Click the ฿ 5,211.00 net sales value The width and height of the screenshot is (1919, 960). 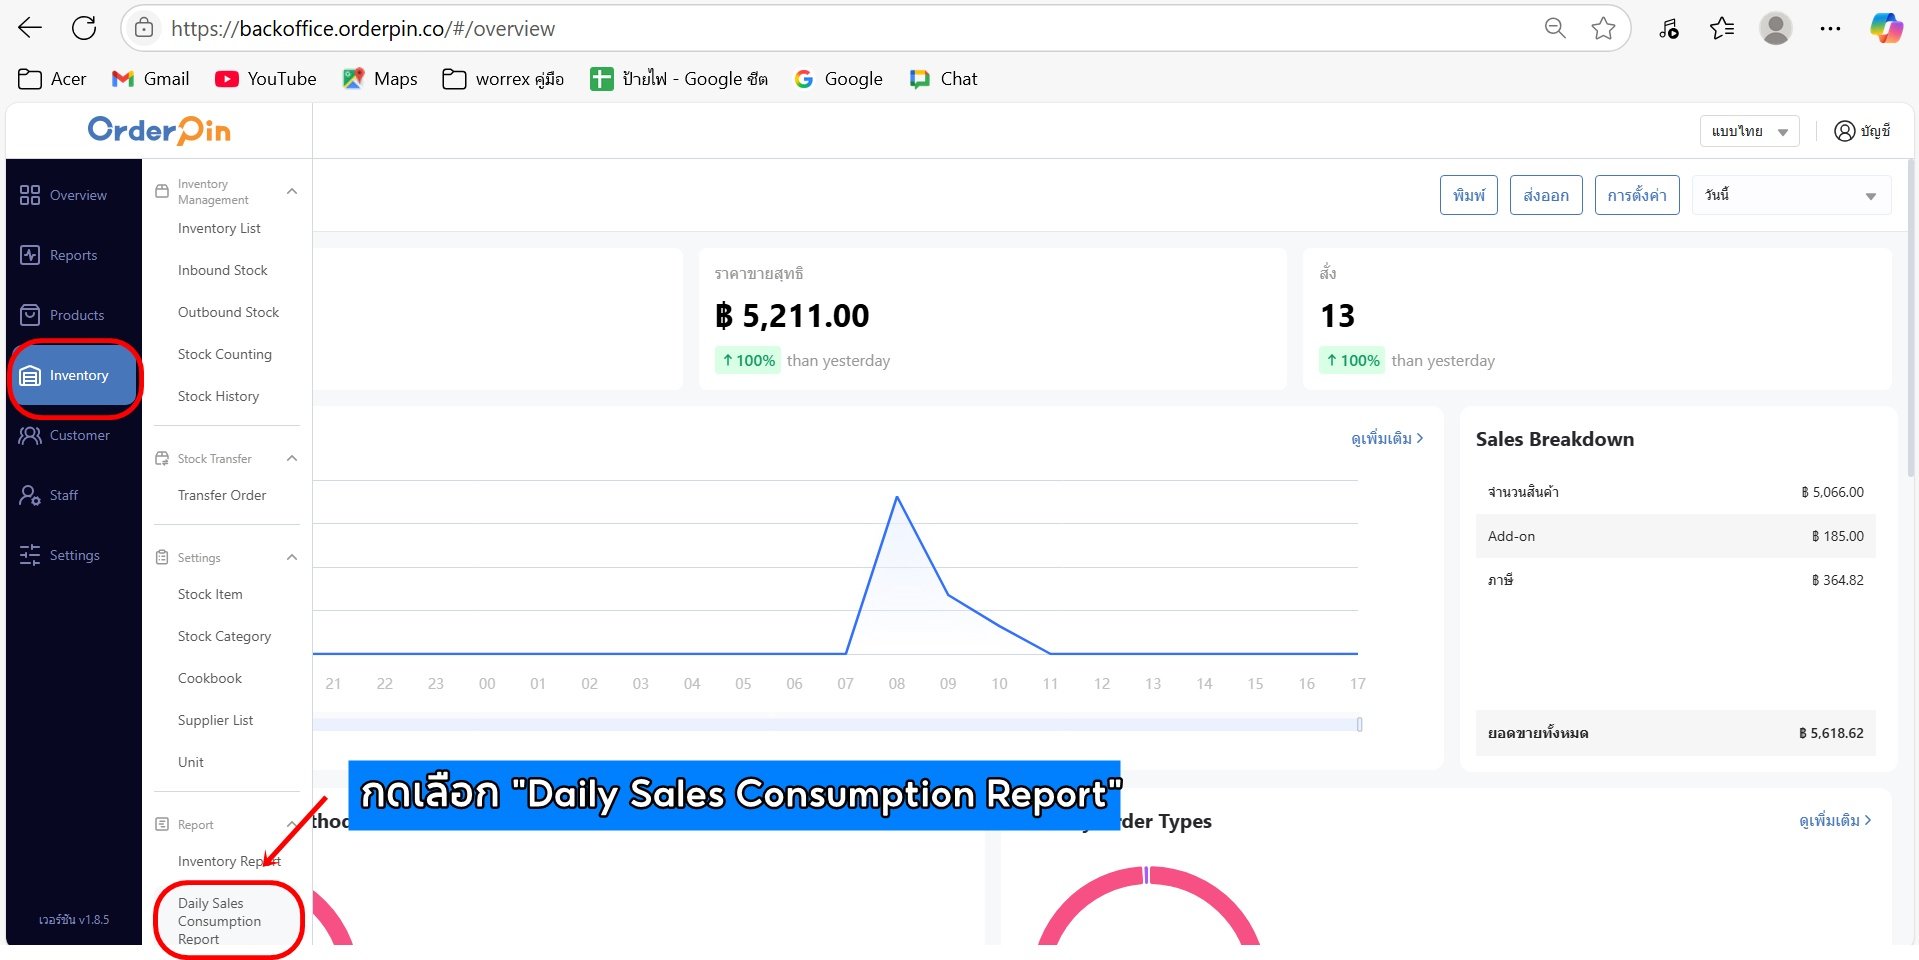click(792, 316)
